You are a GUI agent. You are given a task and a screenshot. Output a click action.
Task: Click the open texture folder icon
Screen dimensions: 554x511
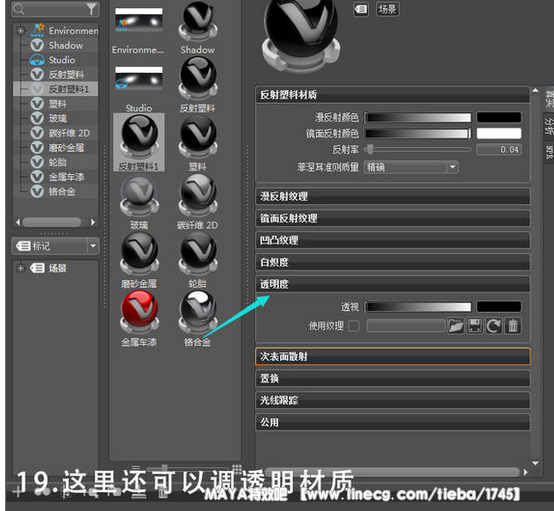[455, 326]
